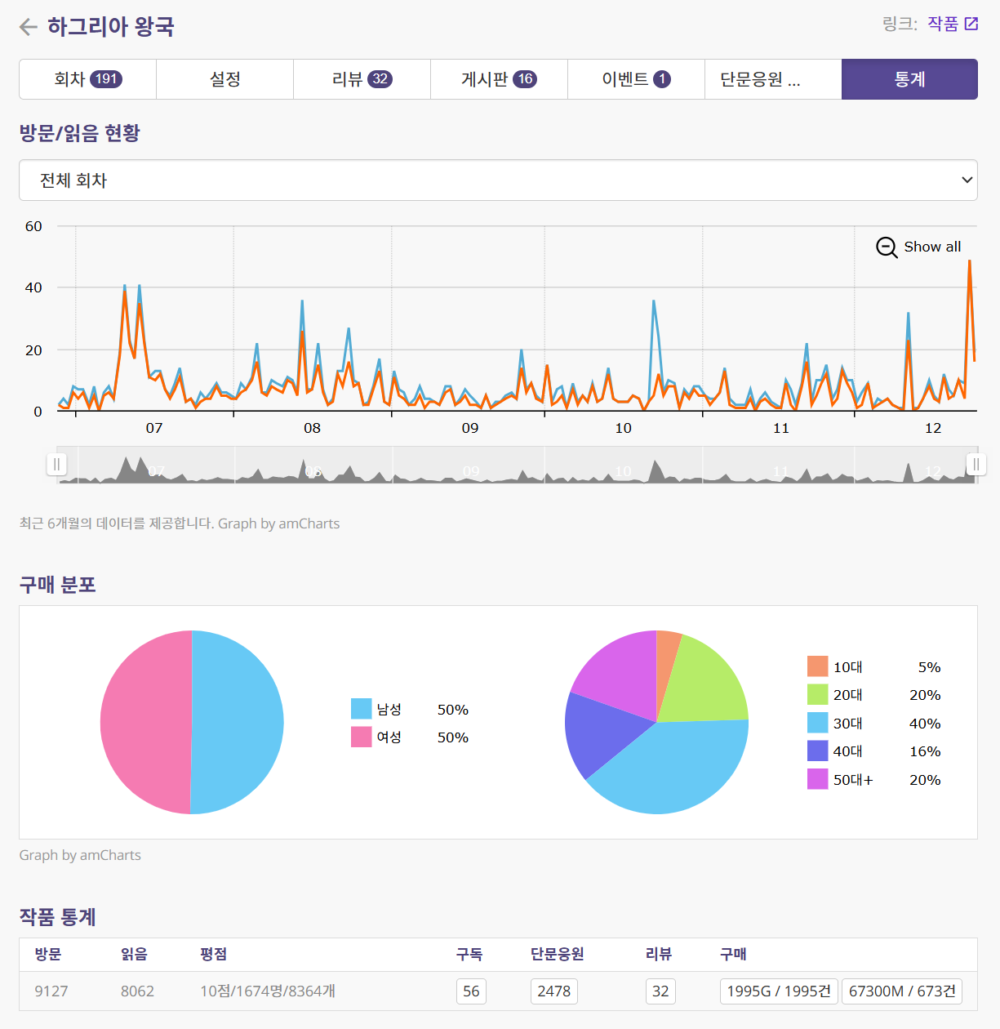Click the back arrow beside 하그리아 왕국
Image resolution: width=1000 pixels, height=1029 pixels.
click(28, 27)
